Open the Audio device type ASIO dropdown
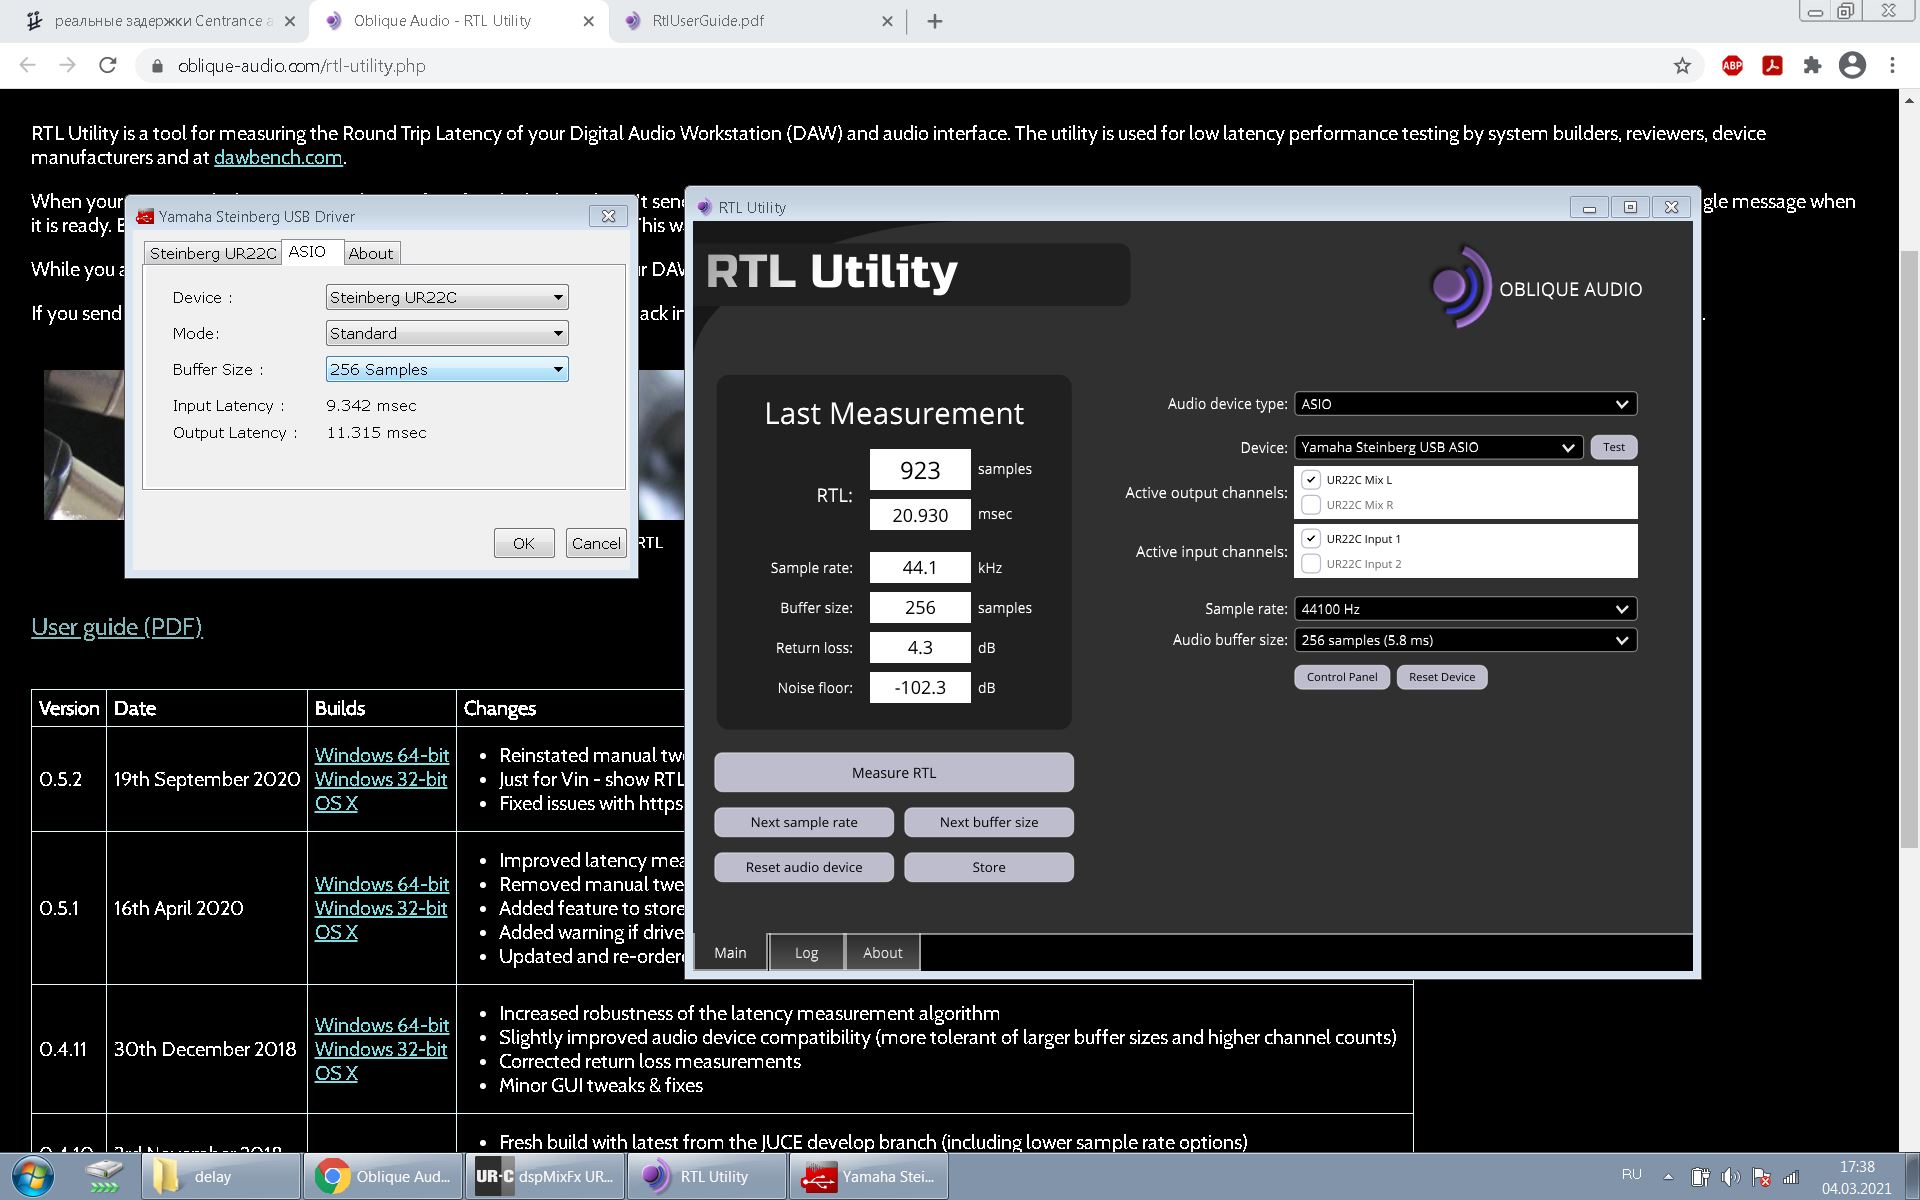Viewport: 1920px width, 1200px height. pos(1465,404)
